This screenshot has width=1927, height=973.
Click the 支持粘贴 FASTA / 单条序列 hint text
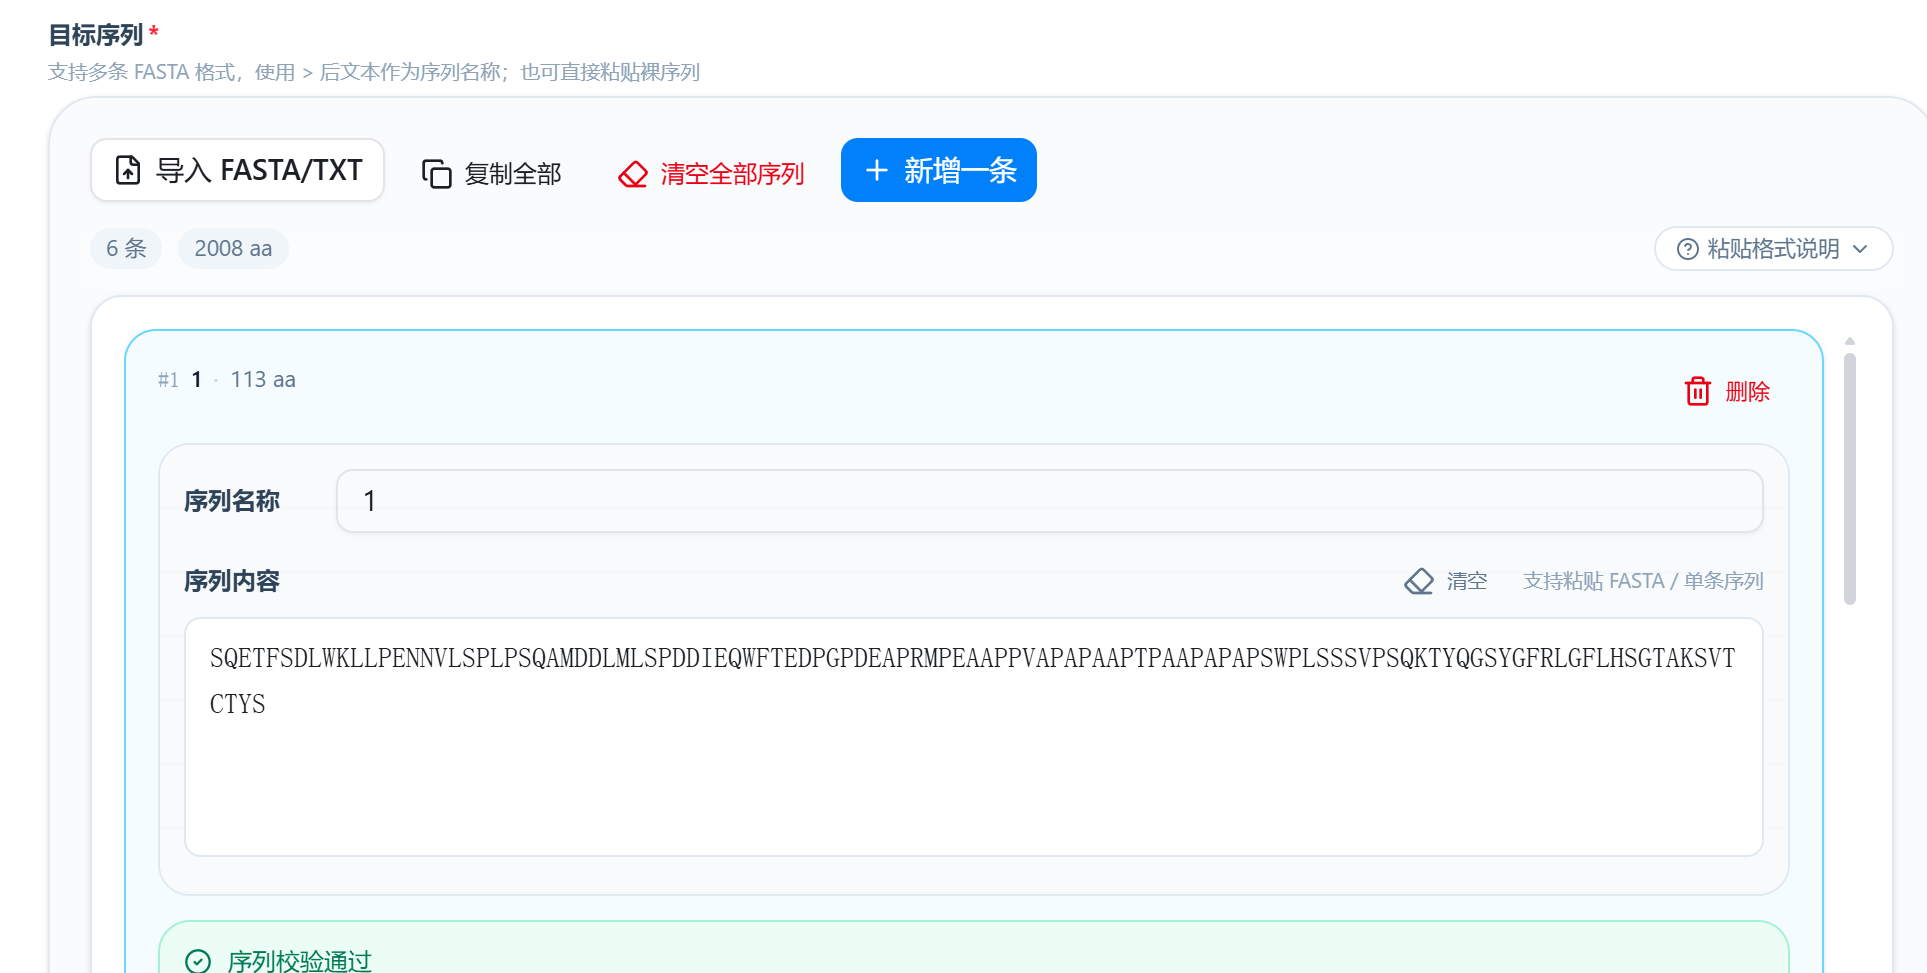click(x=1643, y=581)
